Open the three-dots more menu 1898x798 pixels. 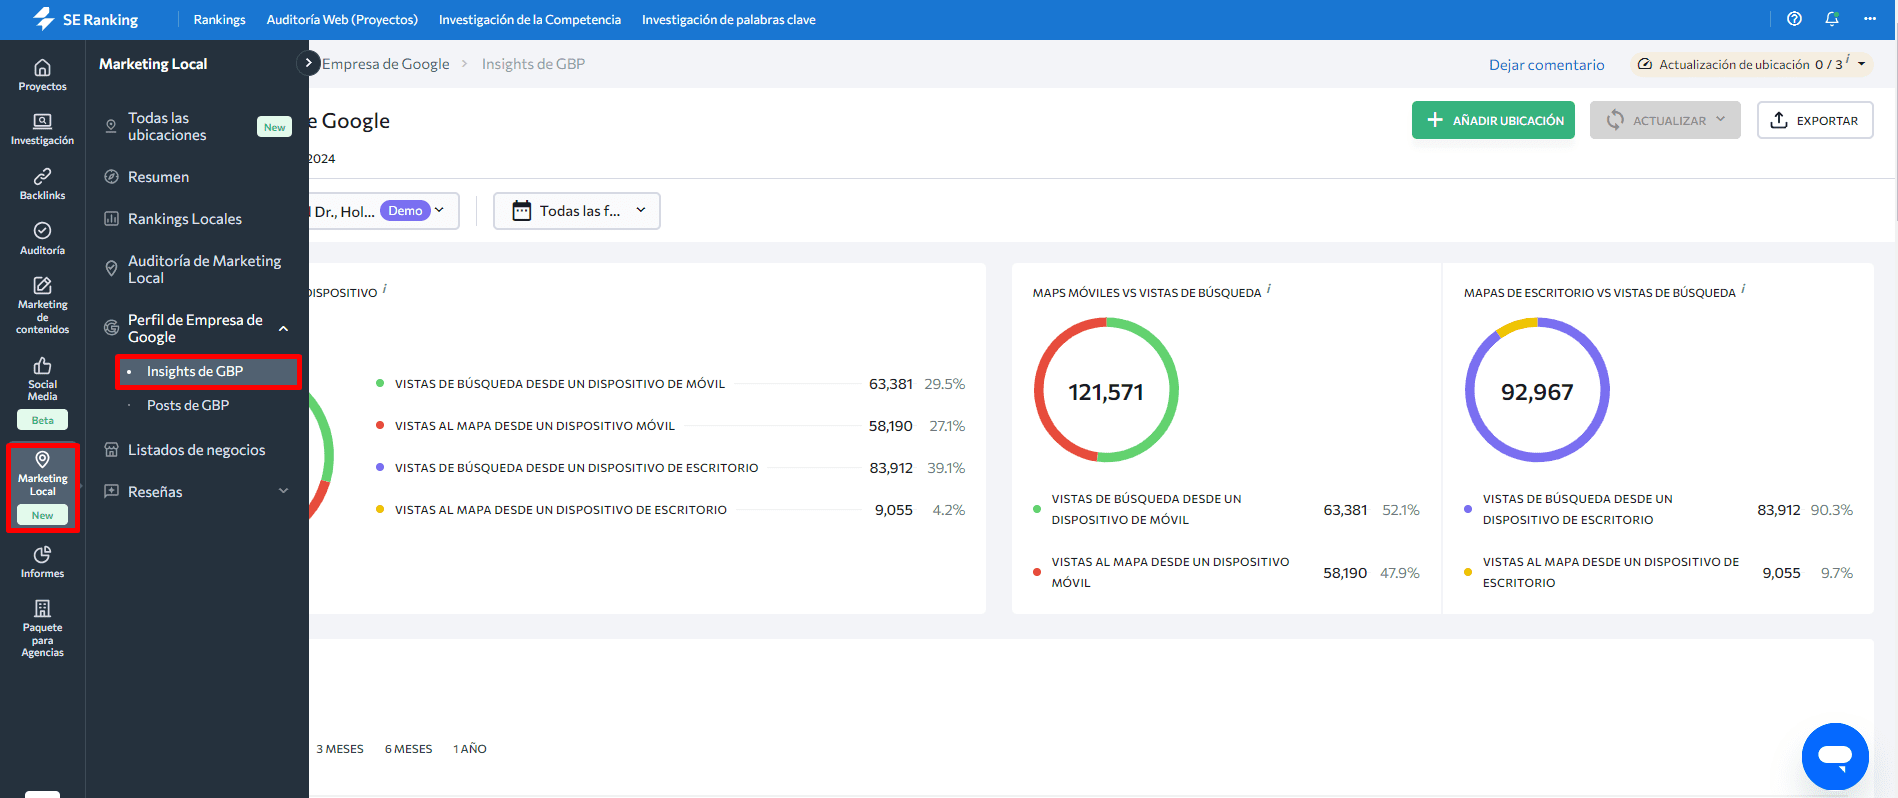coord(1870,19)
